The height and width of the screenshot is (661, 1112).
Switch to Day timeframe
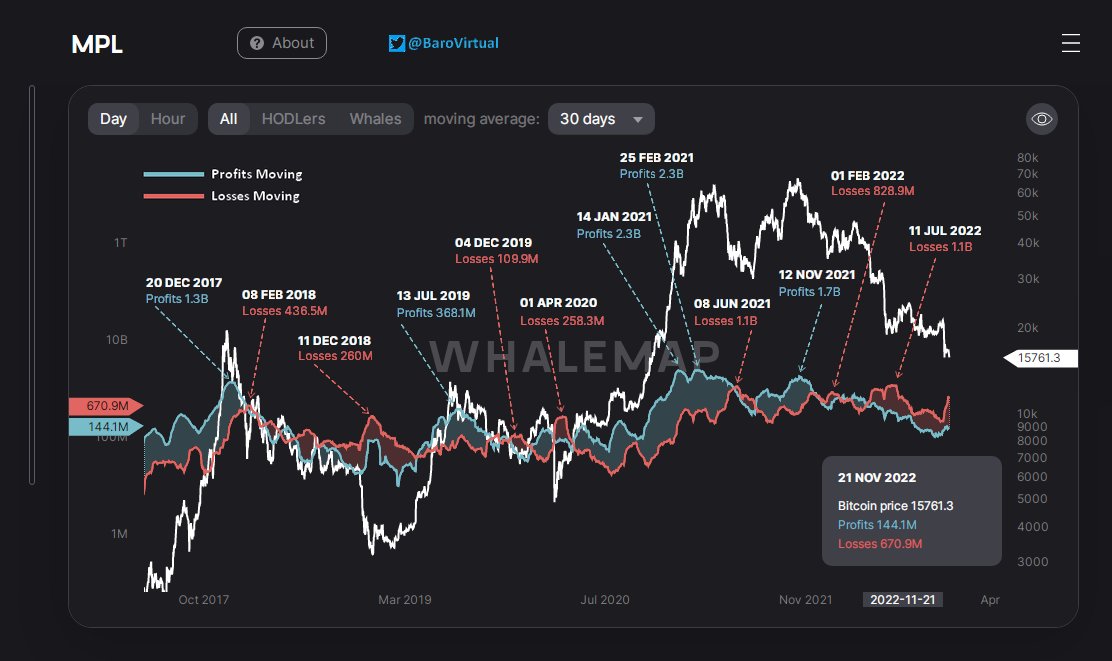point(114,119)
